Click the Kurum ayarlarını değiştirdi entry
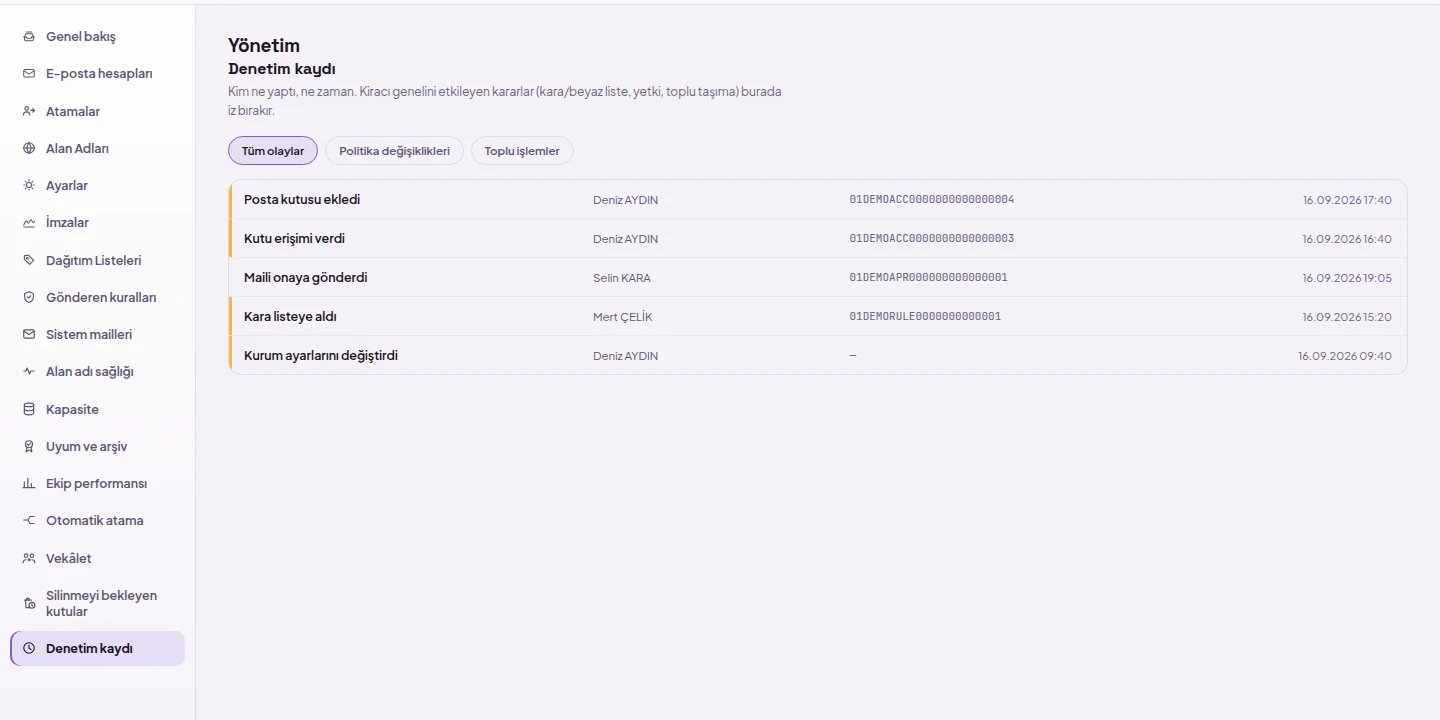The width and height of the screenshot is (1440, 720). (818, 355)
